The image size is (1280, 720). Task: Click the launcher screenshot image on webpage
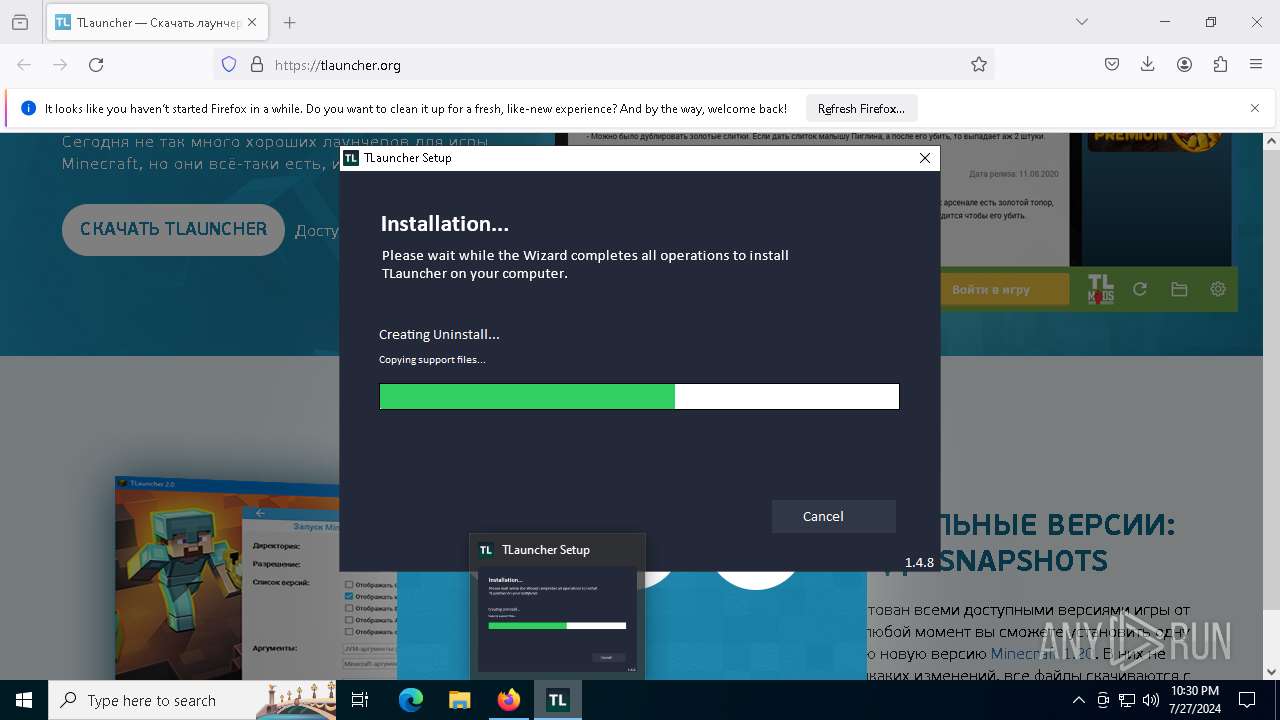click(x=228, y=578)
